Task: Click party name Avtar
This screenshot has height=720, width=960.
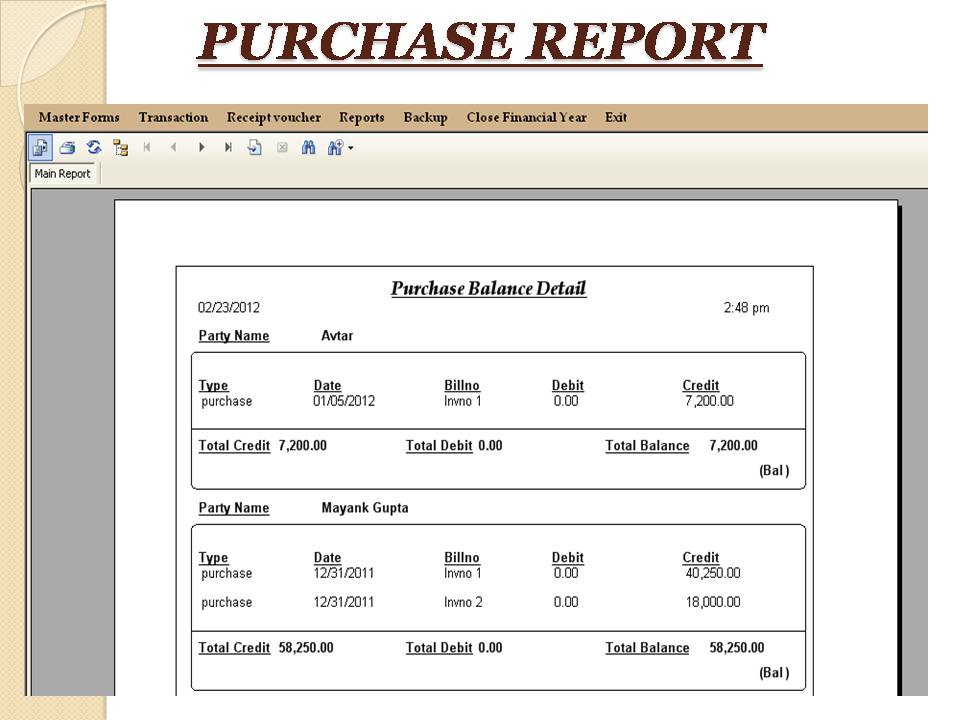Action: [337, 336]
